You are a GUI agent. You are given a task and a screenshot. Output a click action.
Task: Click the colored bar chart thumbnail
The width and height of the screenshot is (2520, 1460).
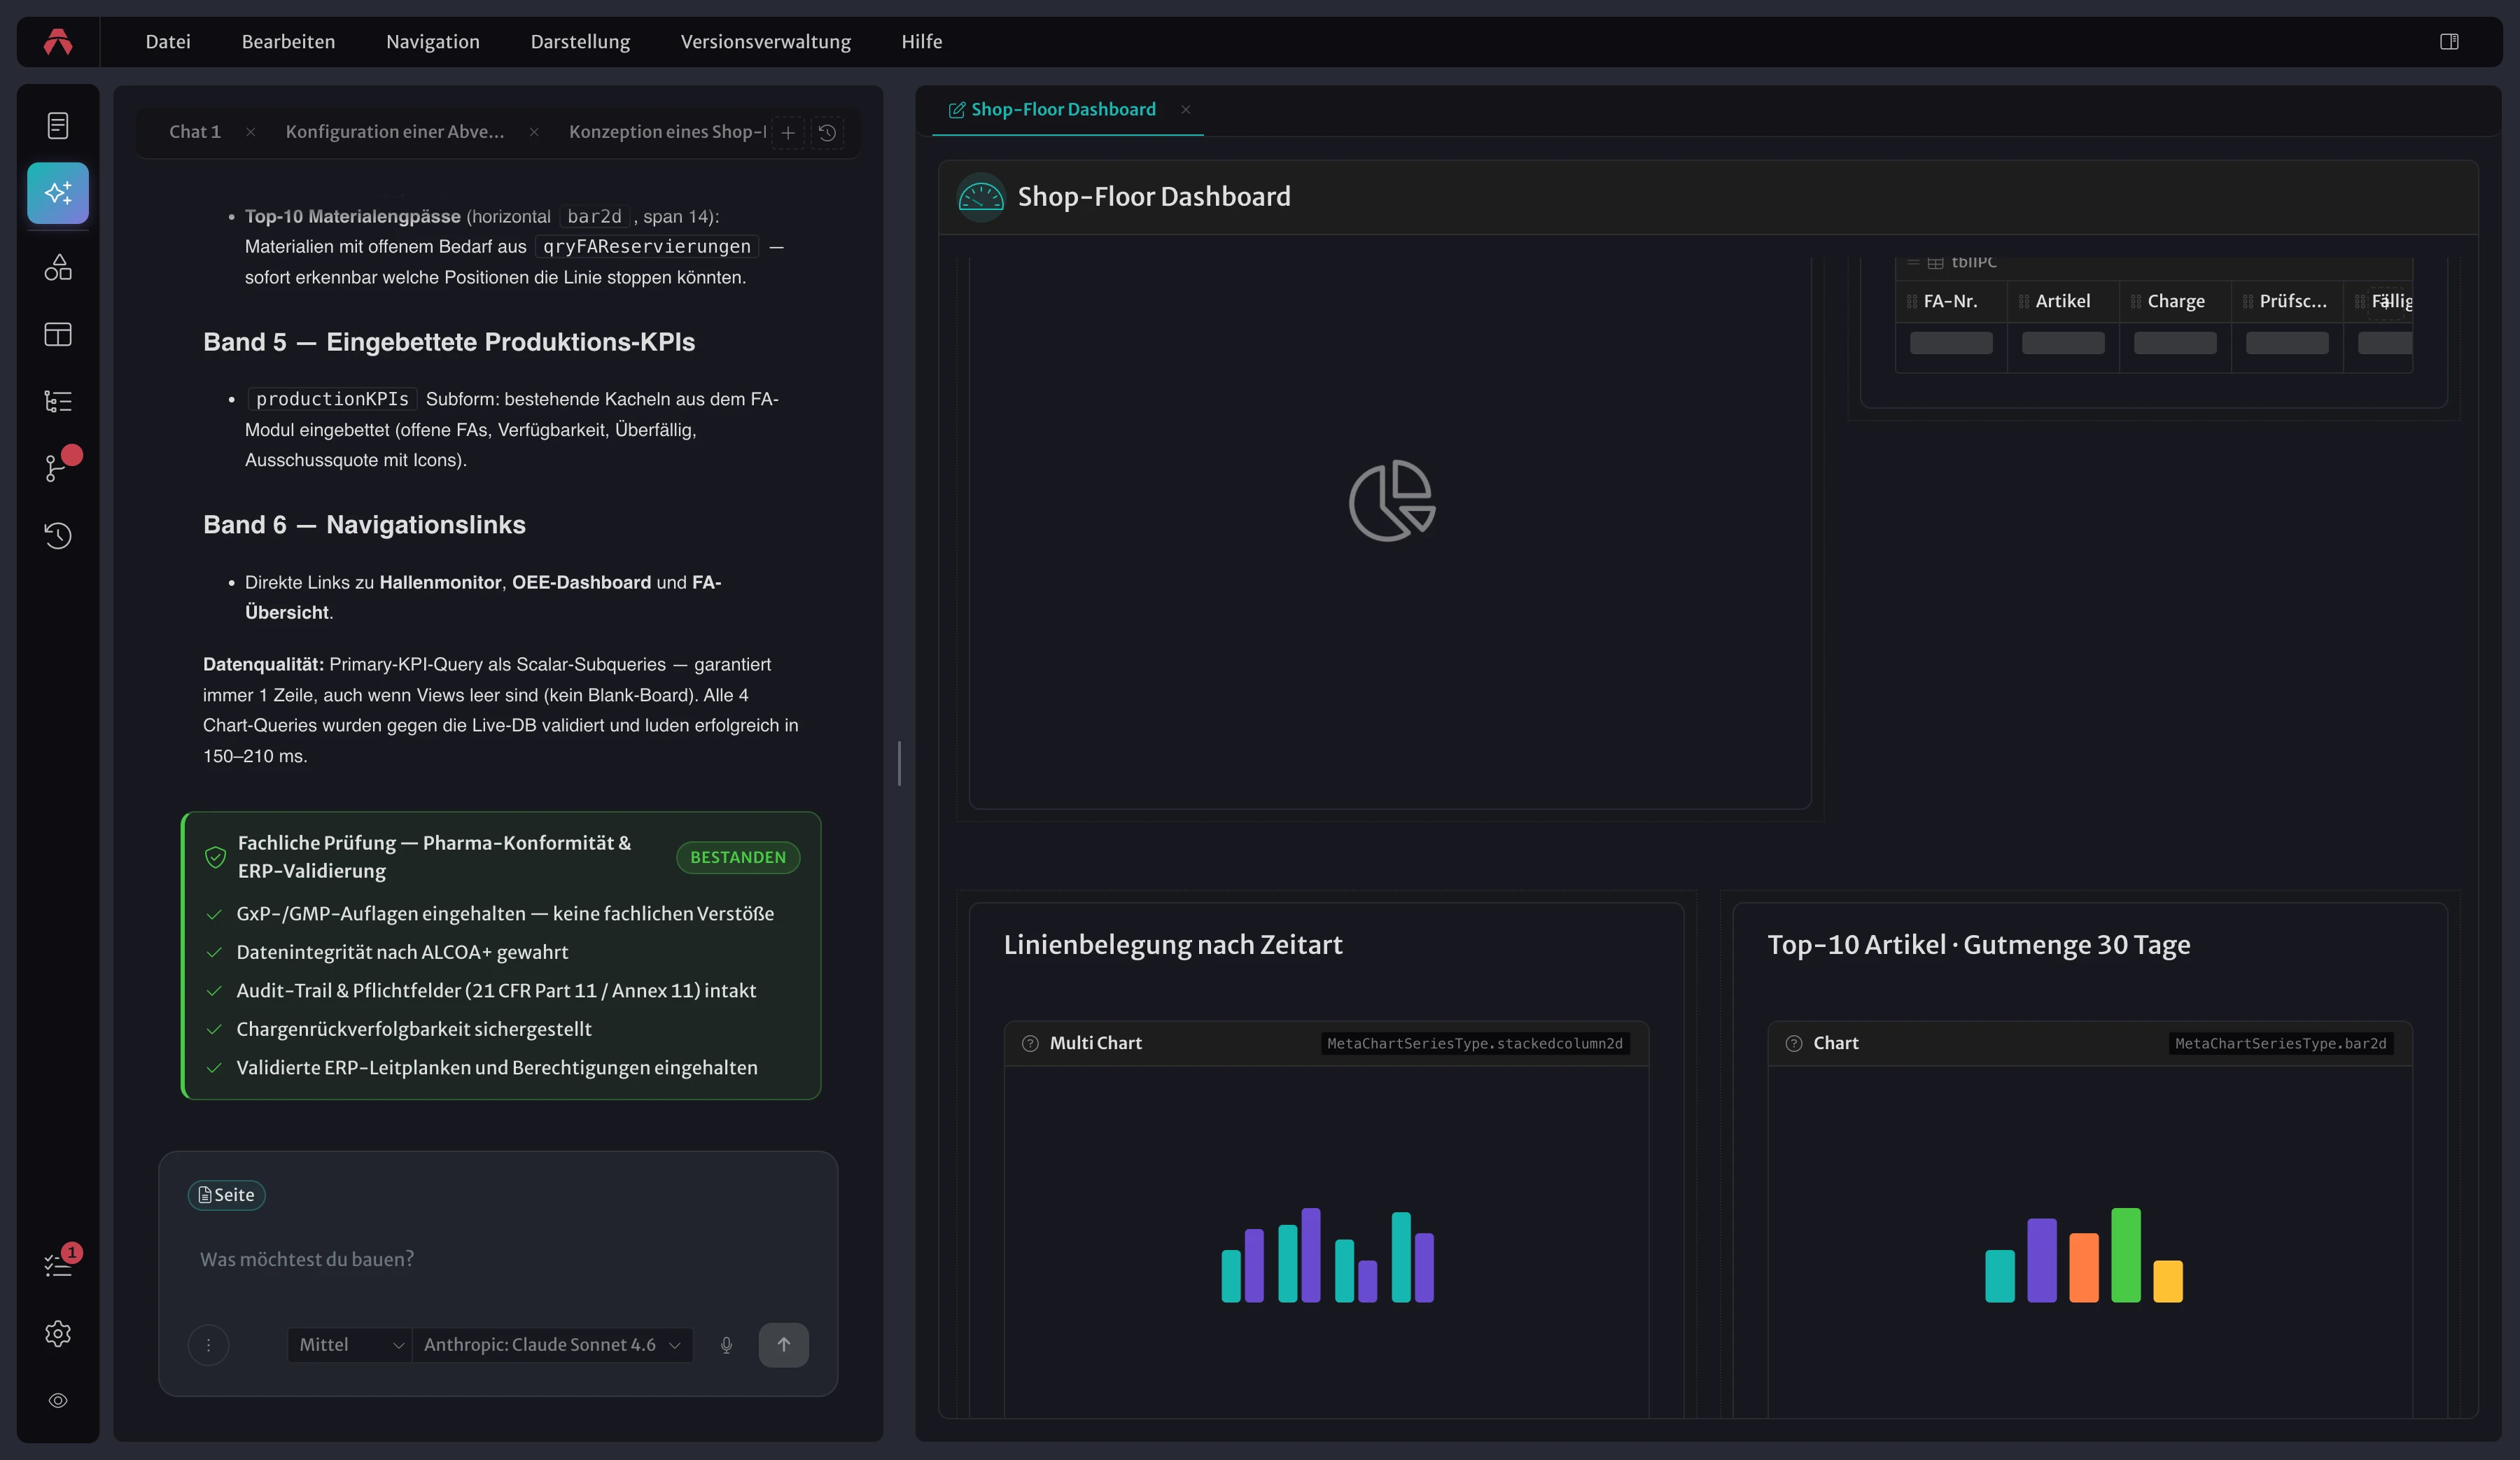[2084, 1255]
